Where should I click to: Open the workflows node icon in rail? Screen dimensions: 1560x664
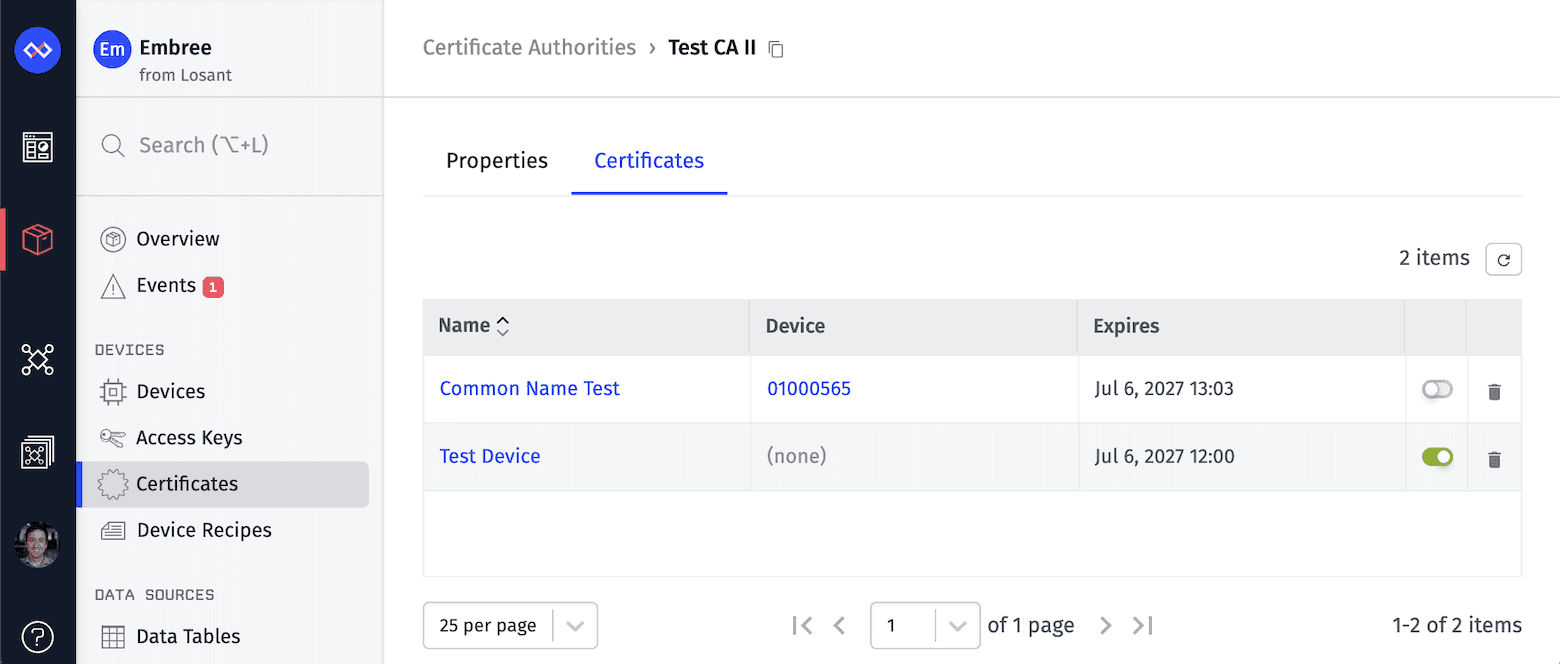38,359
